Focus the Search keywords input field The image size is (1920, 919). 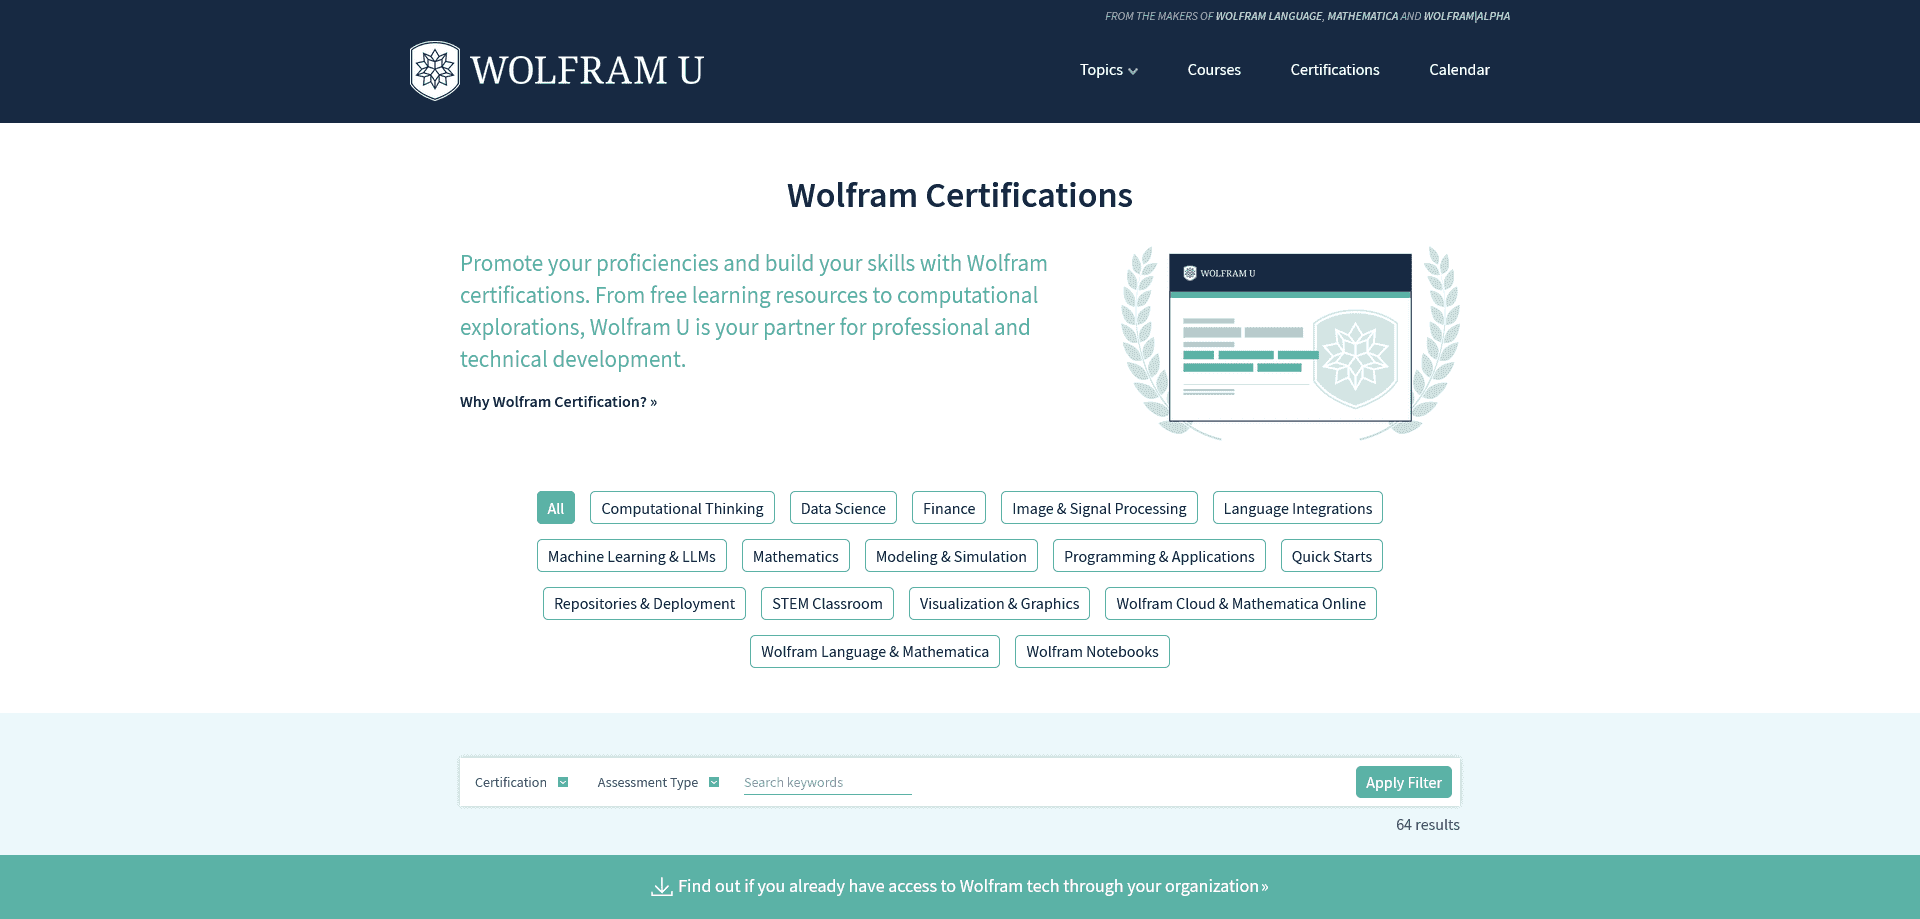tap(828, 782)
